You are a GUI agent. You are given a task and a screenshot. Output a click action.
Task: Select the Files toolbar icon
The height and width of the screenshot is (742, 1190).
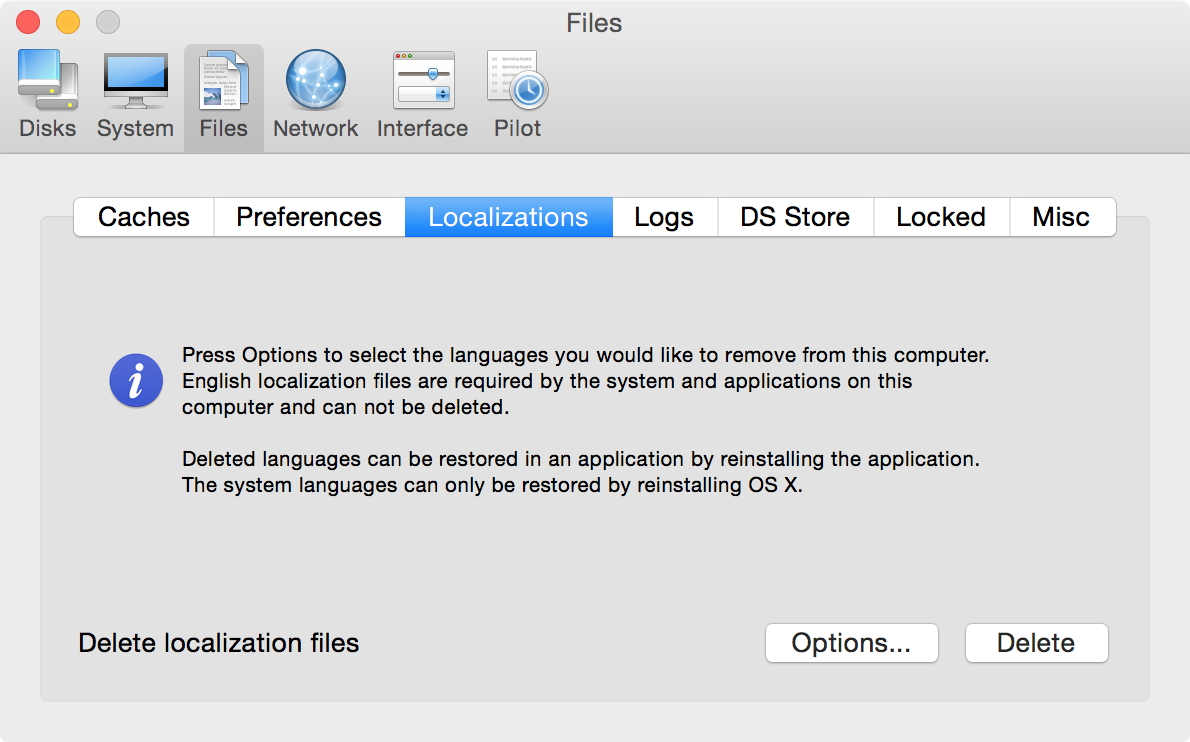(x=223, y=96)
